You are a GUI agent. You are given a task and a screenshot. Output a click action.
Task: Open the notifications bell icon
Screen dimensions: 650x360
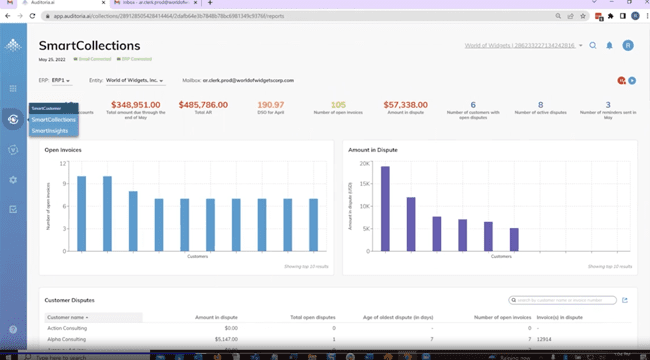click(609, 45)
